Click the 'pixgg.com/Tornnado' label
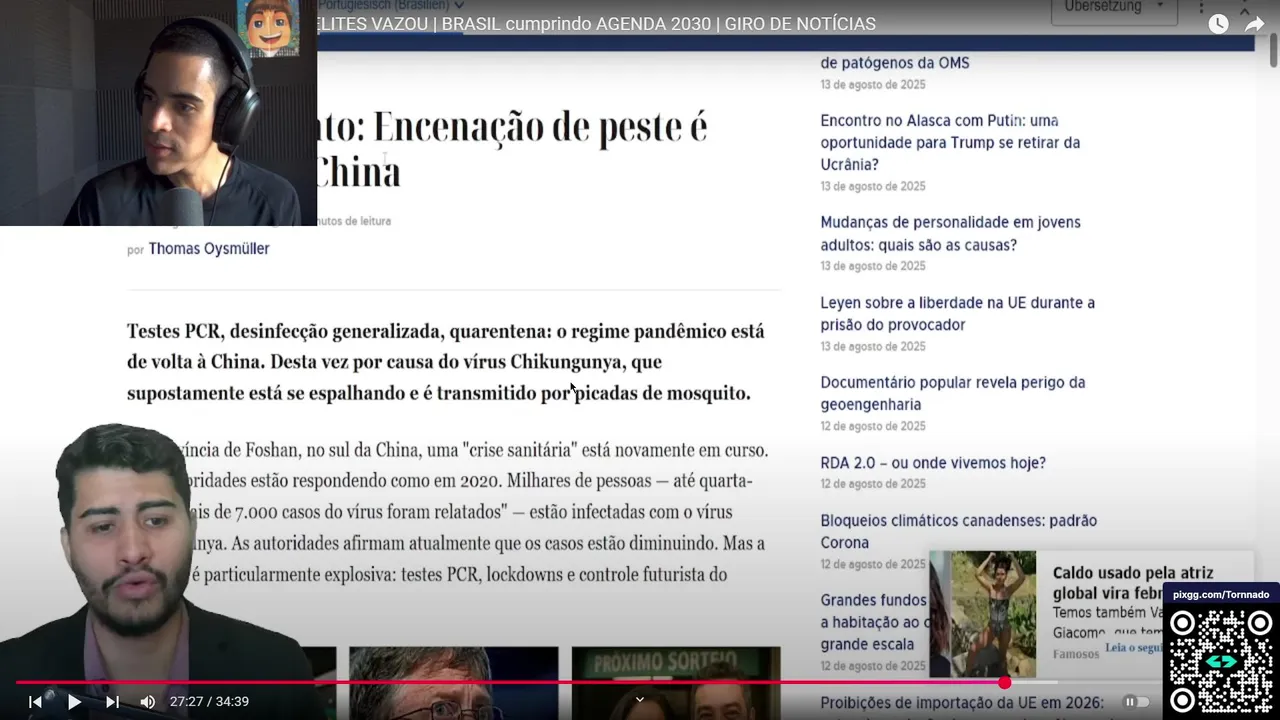Viewport: 1280px width, 720px height. [1221, 594]
